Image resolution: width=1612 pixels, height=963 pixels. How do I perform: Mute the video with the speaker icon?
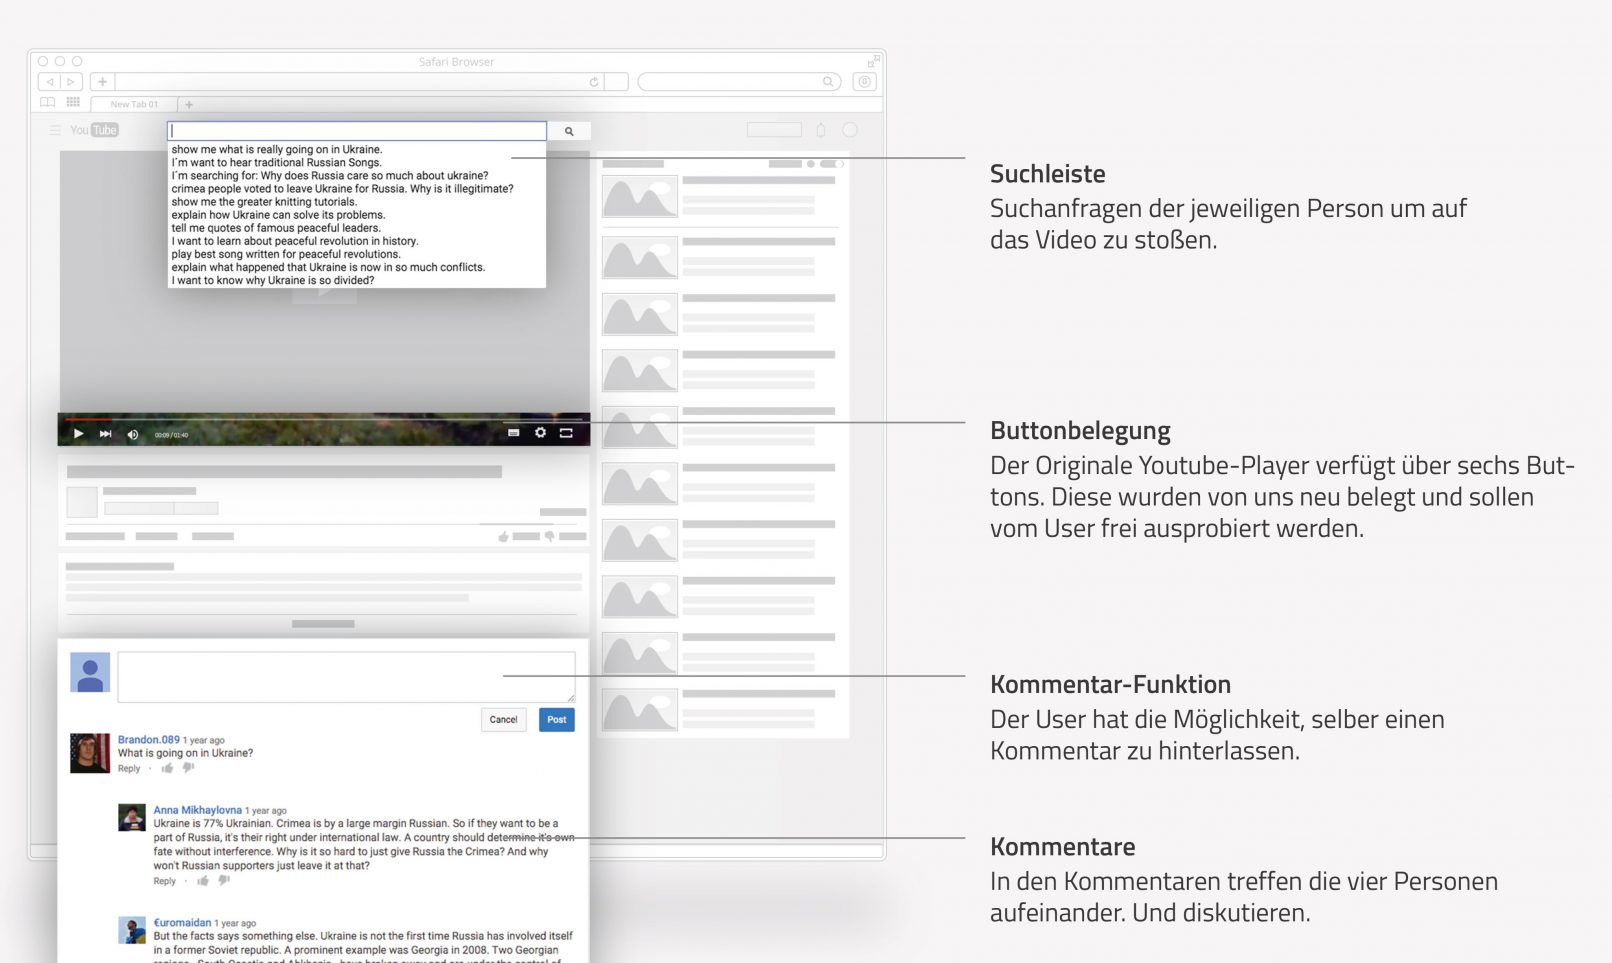point(132,434)
